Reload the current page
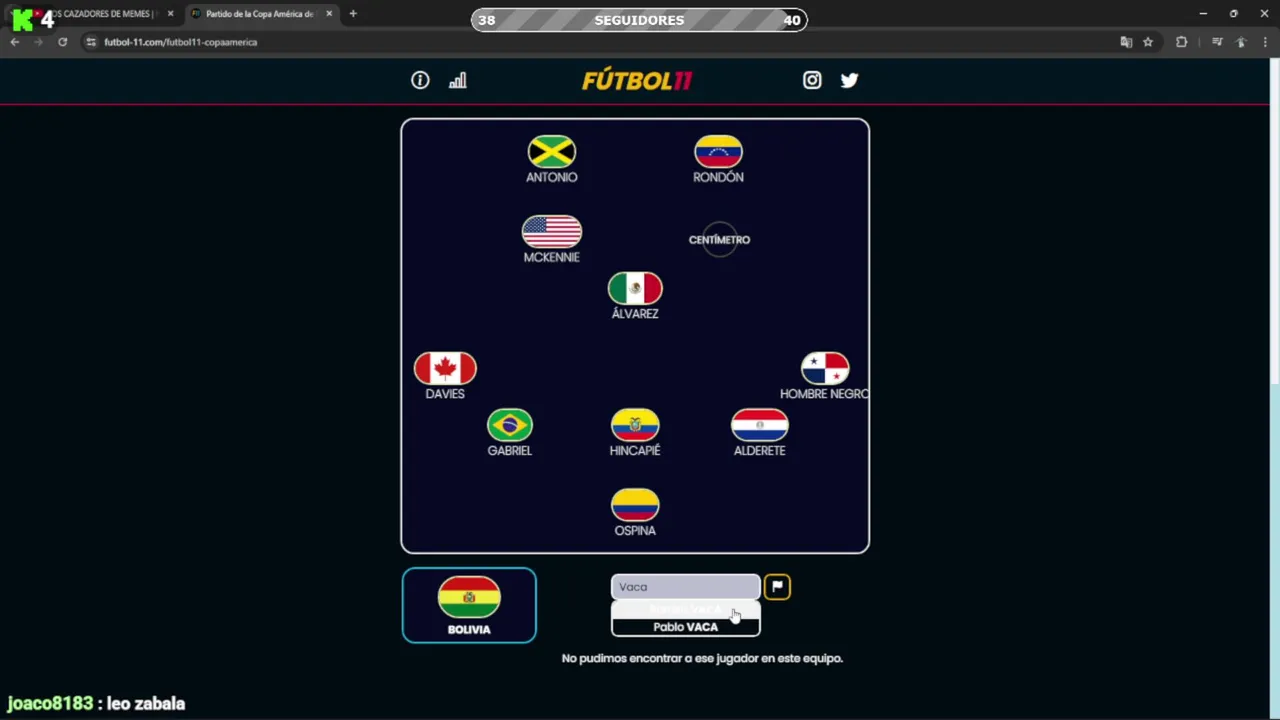Screen dimensions: 1280x720 tap(63, 42)
